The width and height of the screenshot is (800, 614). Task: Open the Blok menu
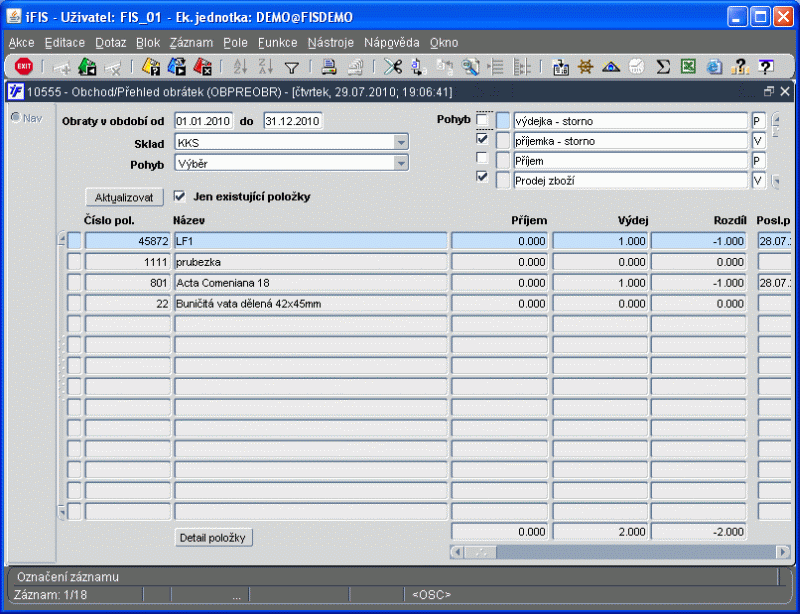pyautogui.click(x=148, y=43)
